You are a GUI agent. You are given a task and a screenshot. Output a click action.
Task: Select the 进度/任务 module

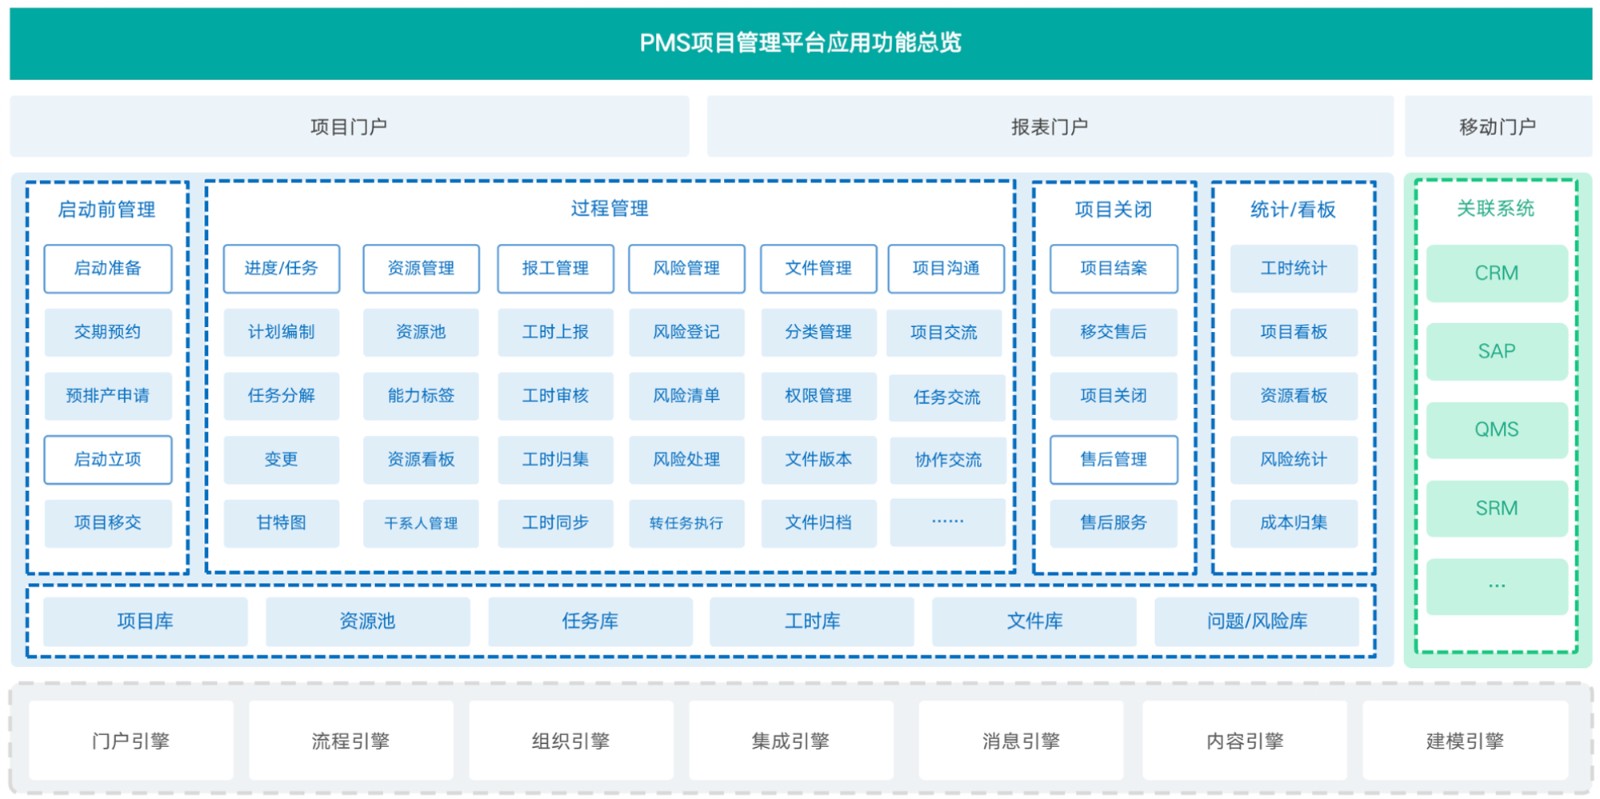point(281,268)
